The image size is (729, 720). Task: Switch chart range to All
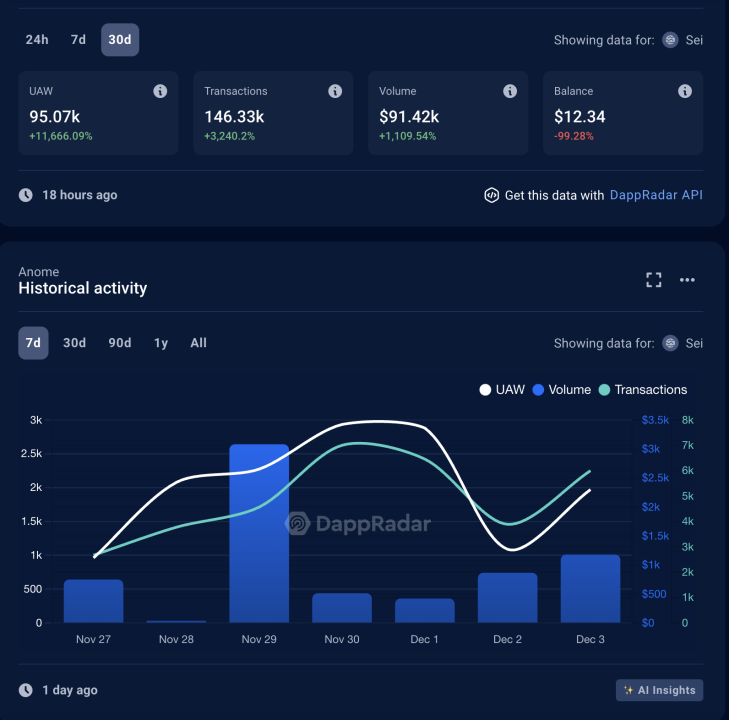[199, 343]
